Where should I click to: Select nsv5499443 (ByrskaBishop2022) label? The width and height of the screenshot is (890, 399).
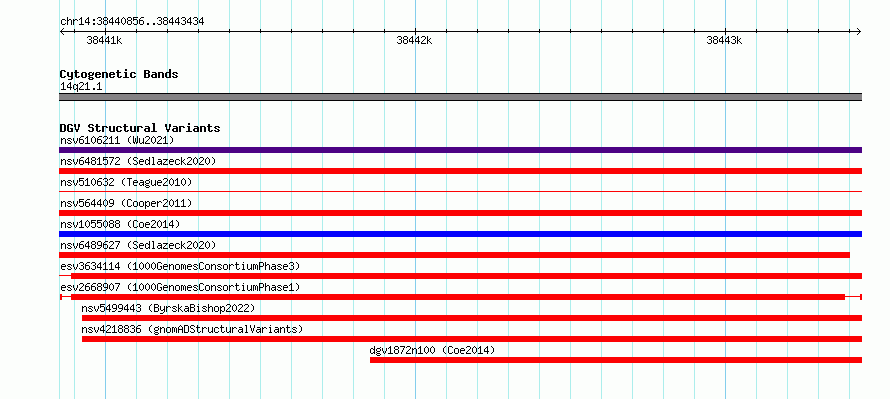coord(168,308)
